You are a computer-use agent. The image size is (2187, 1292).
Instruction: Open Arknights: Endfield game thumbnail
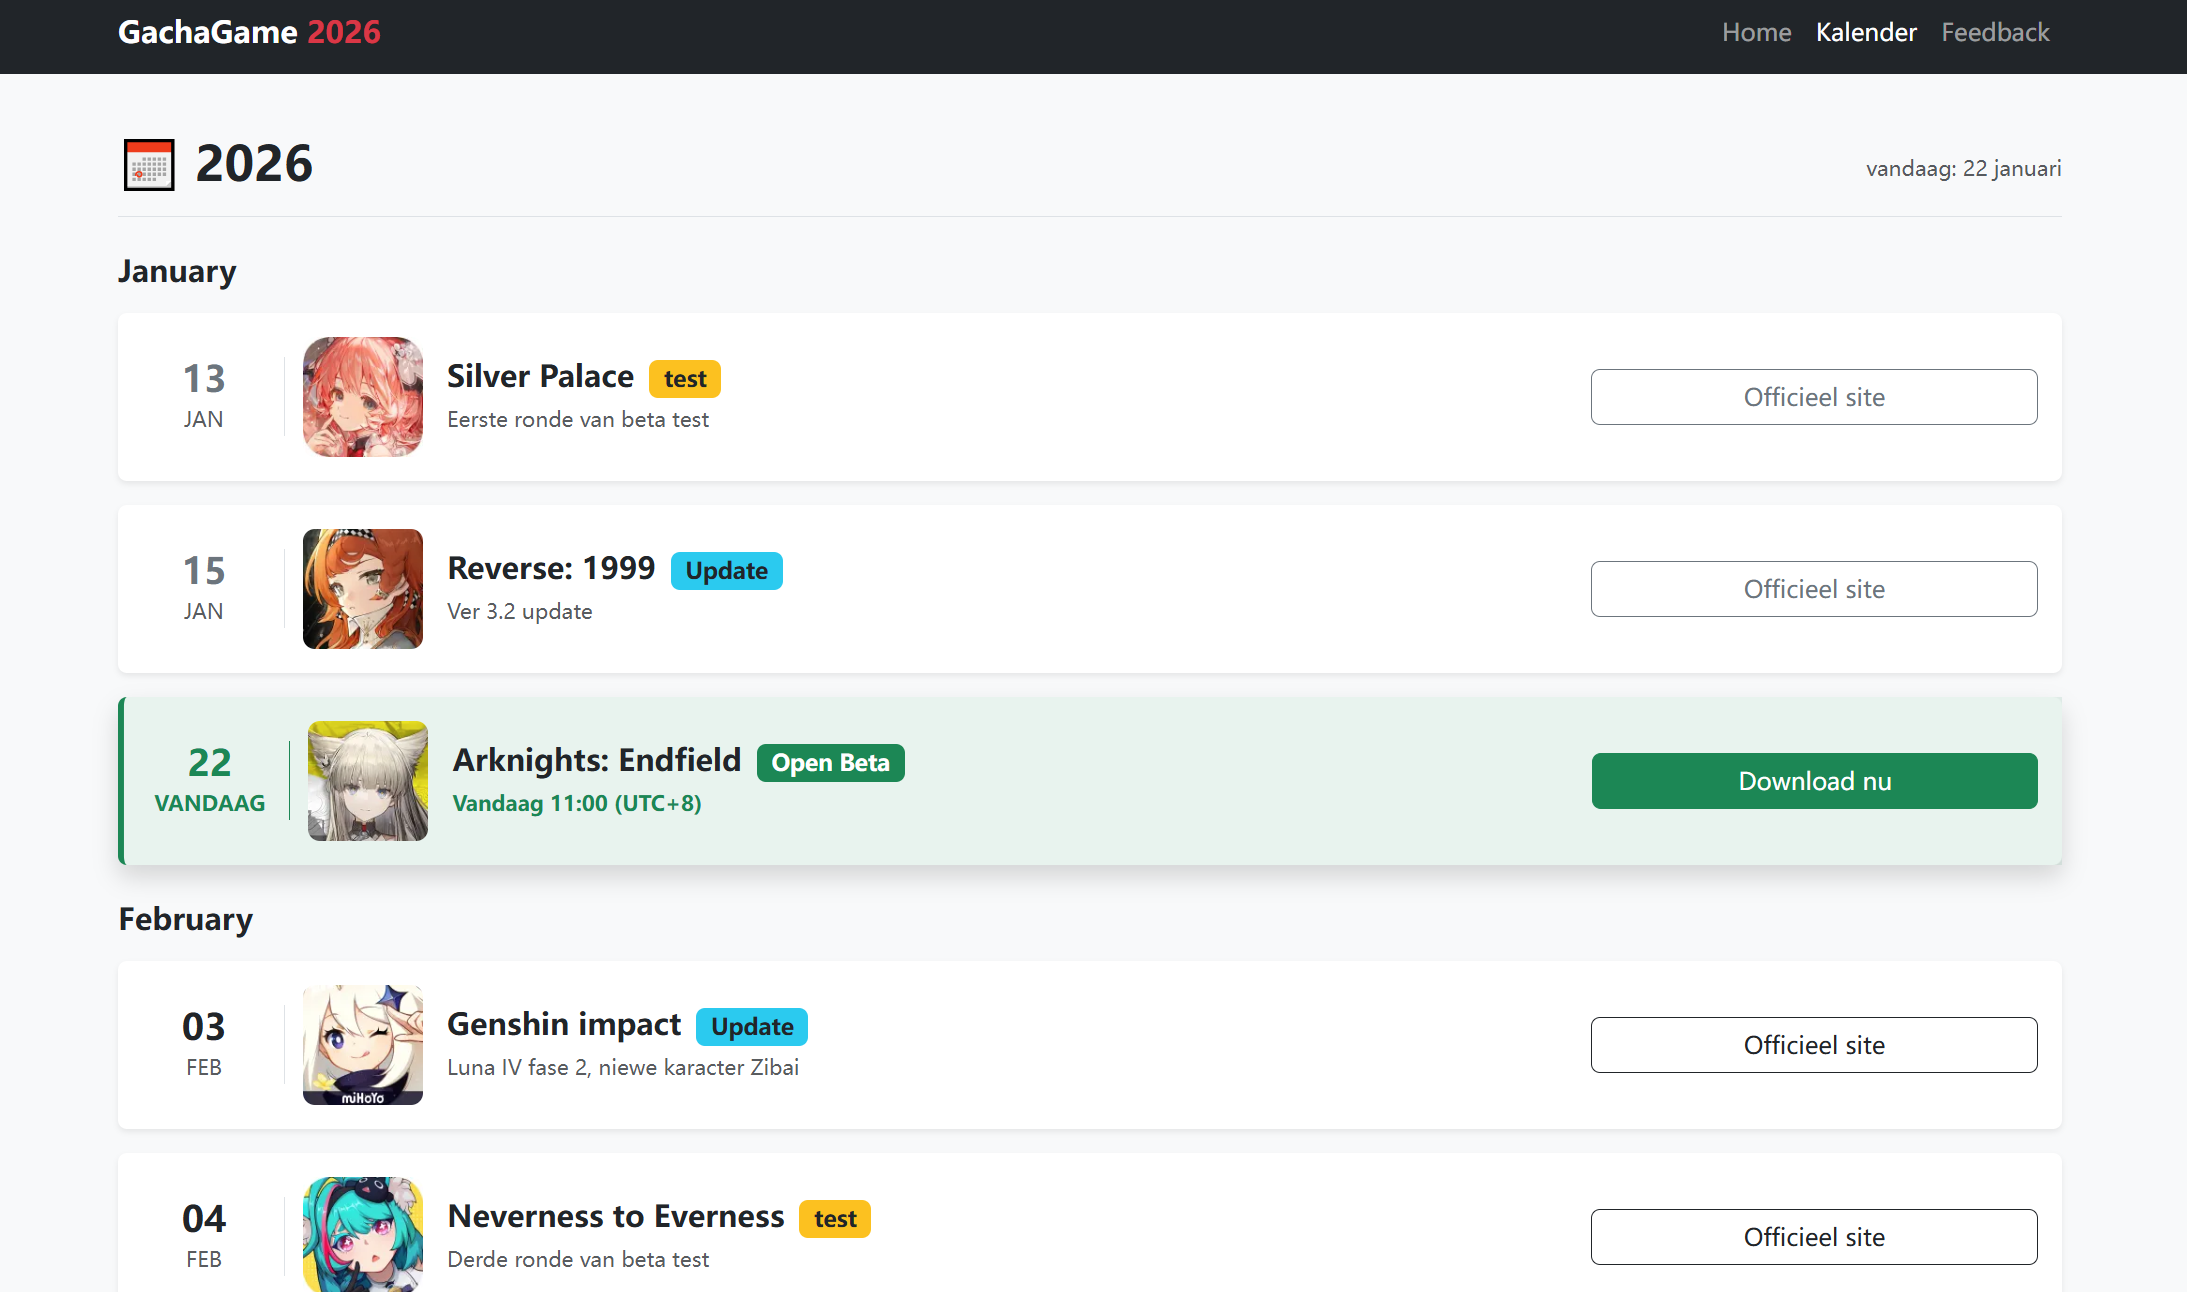click(368, 781)
